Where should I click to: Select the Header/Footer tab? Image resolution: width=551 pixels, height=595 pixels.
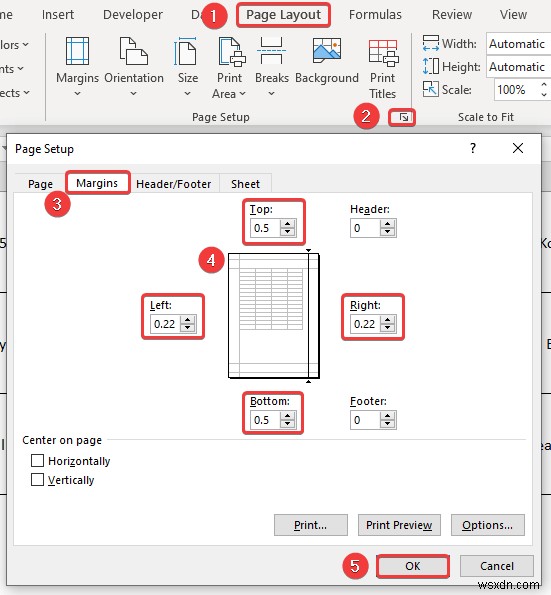click(174, 184)
